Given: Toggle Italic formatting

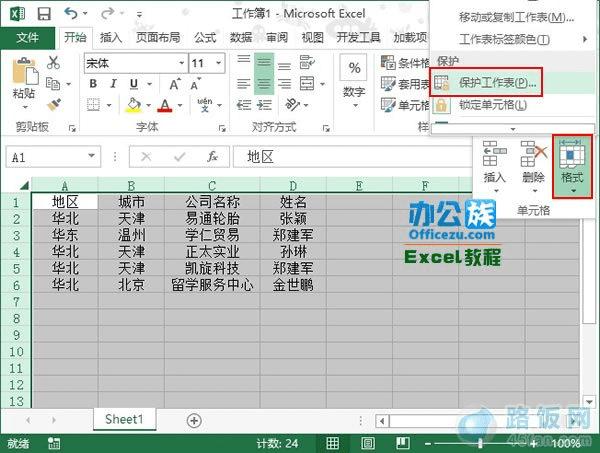Looking at the screenshot, I should tap(113, 83).
